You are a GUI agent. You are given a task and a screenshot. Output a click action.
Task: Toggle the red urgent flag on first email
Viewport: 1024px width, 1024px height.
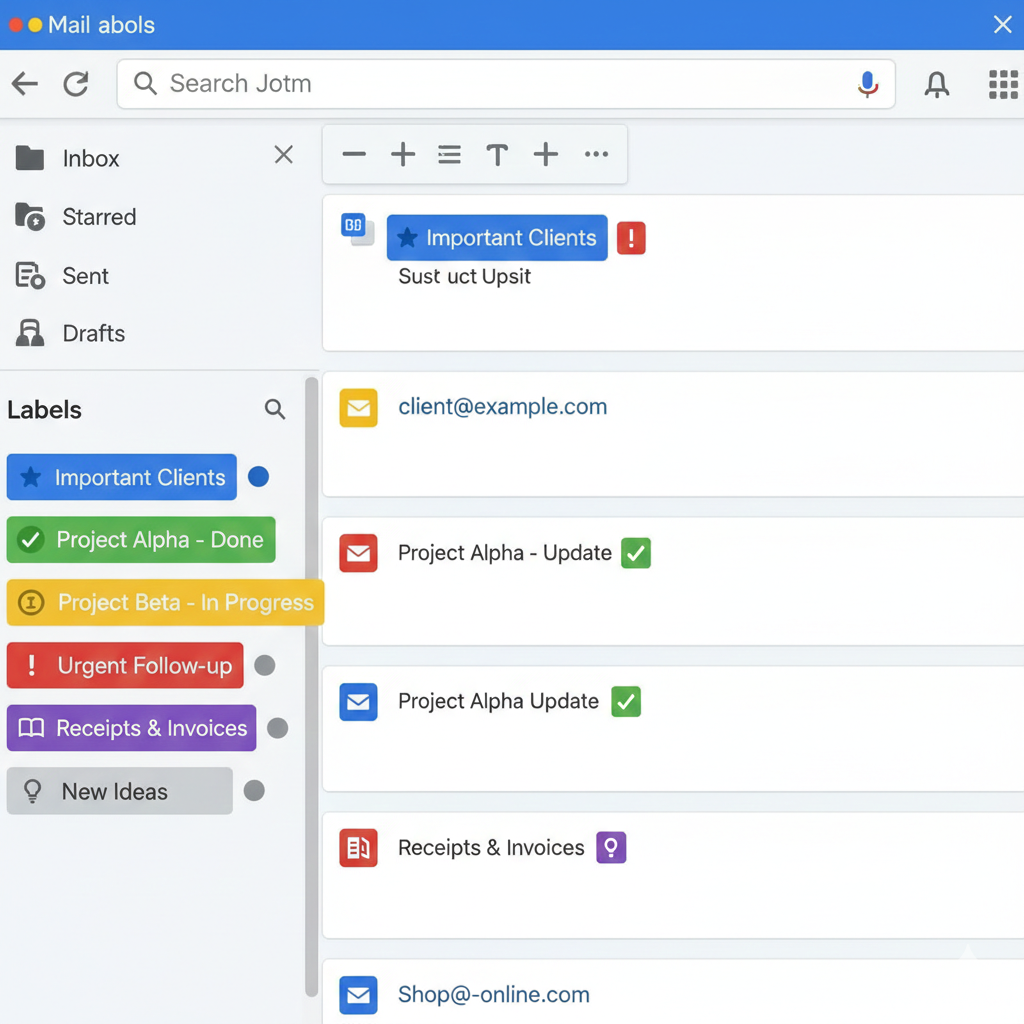(631, 238)
